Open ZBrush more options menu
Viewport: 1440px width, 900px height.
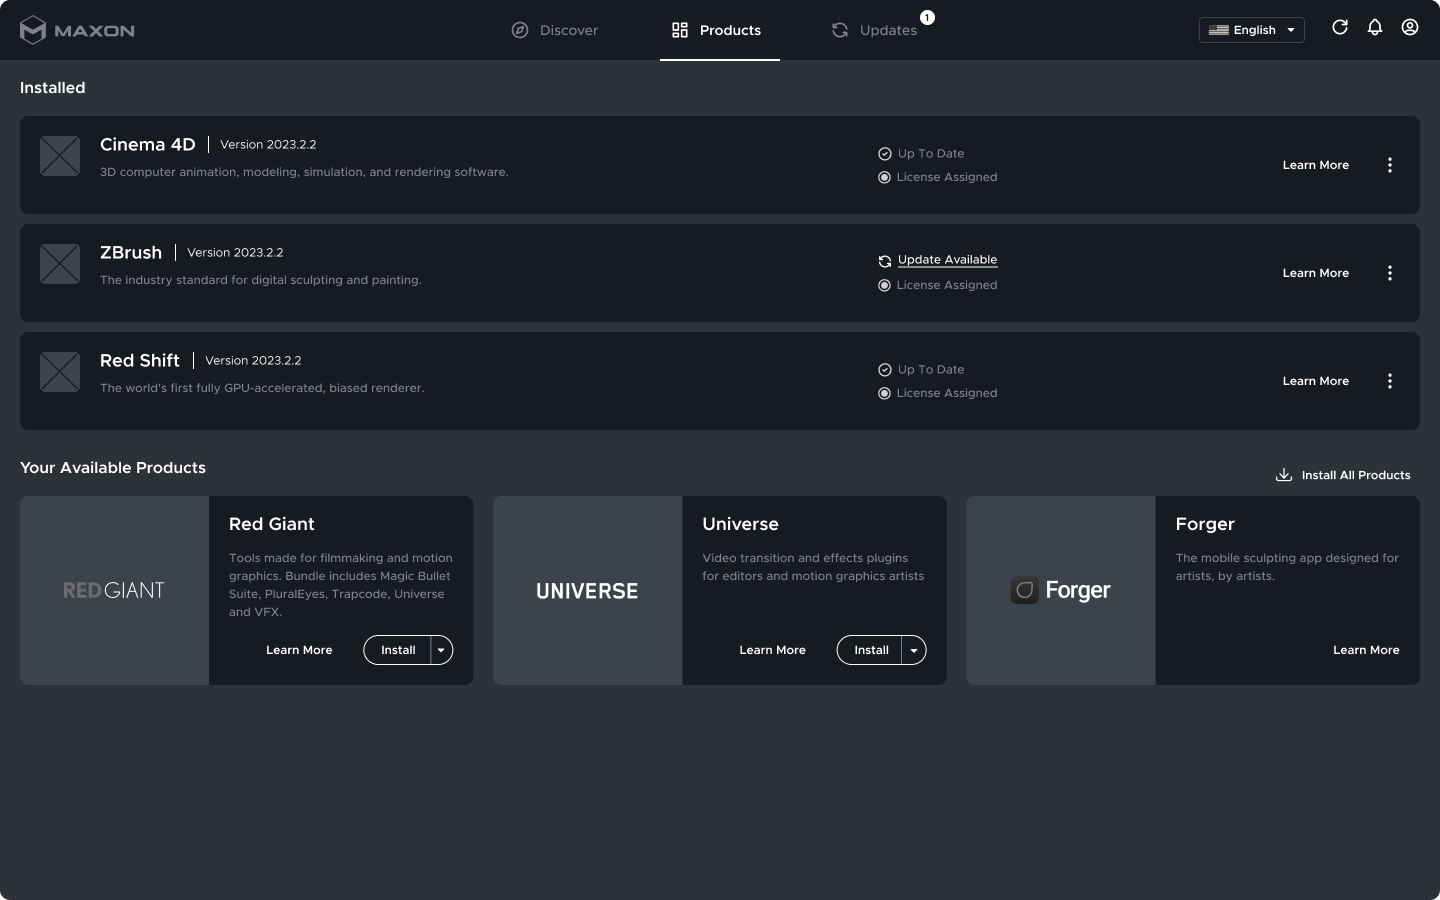(x=1390, y=273)
